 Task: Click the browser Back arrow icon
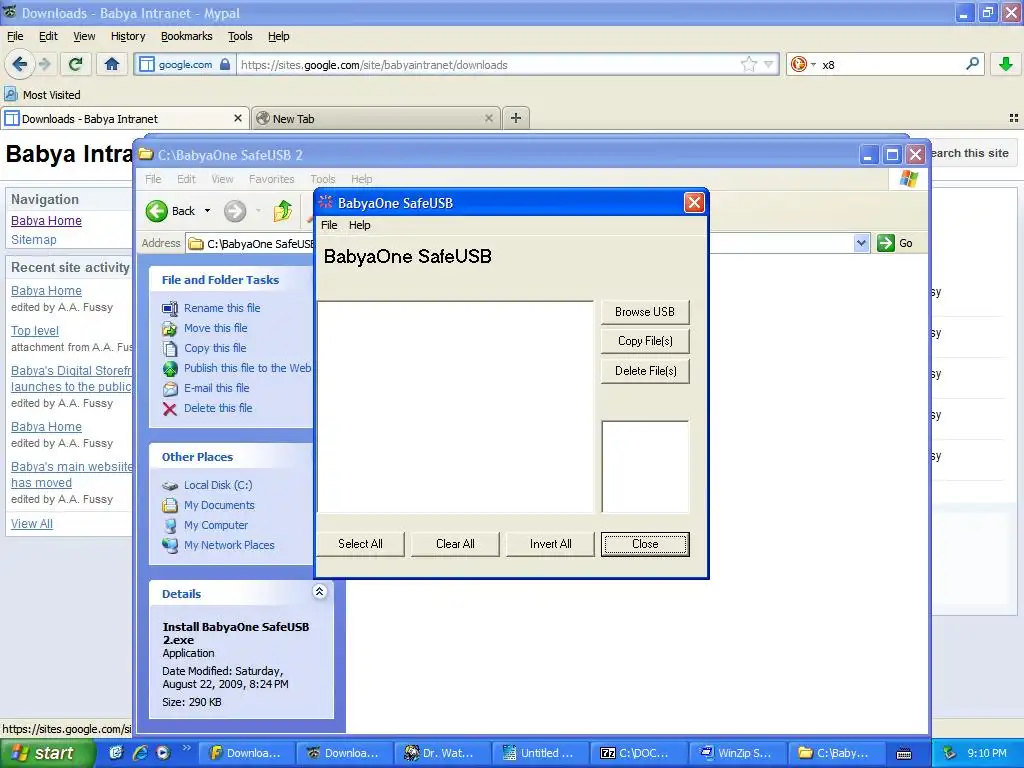(19, 64)
